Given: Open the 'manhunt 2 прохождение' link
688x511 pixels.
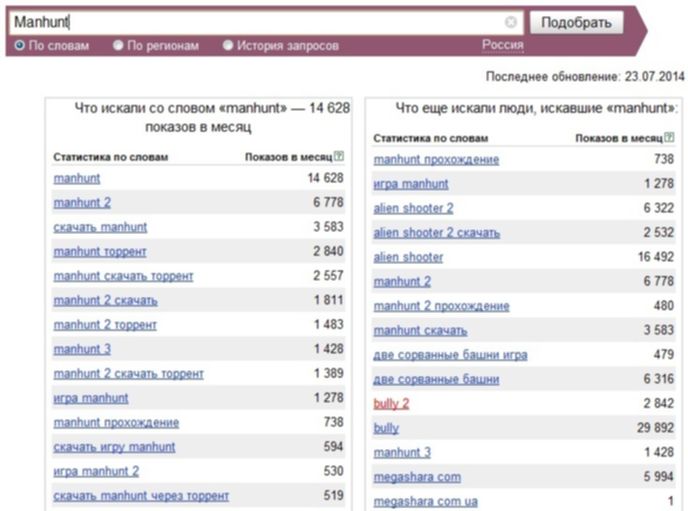Looking at the screenshot, I should 441,306.
